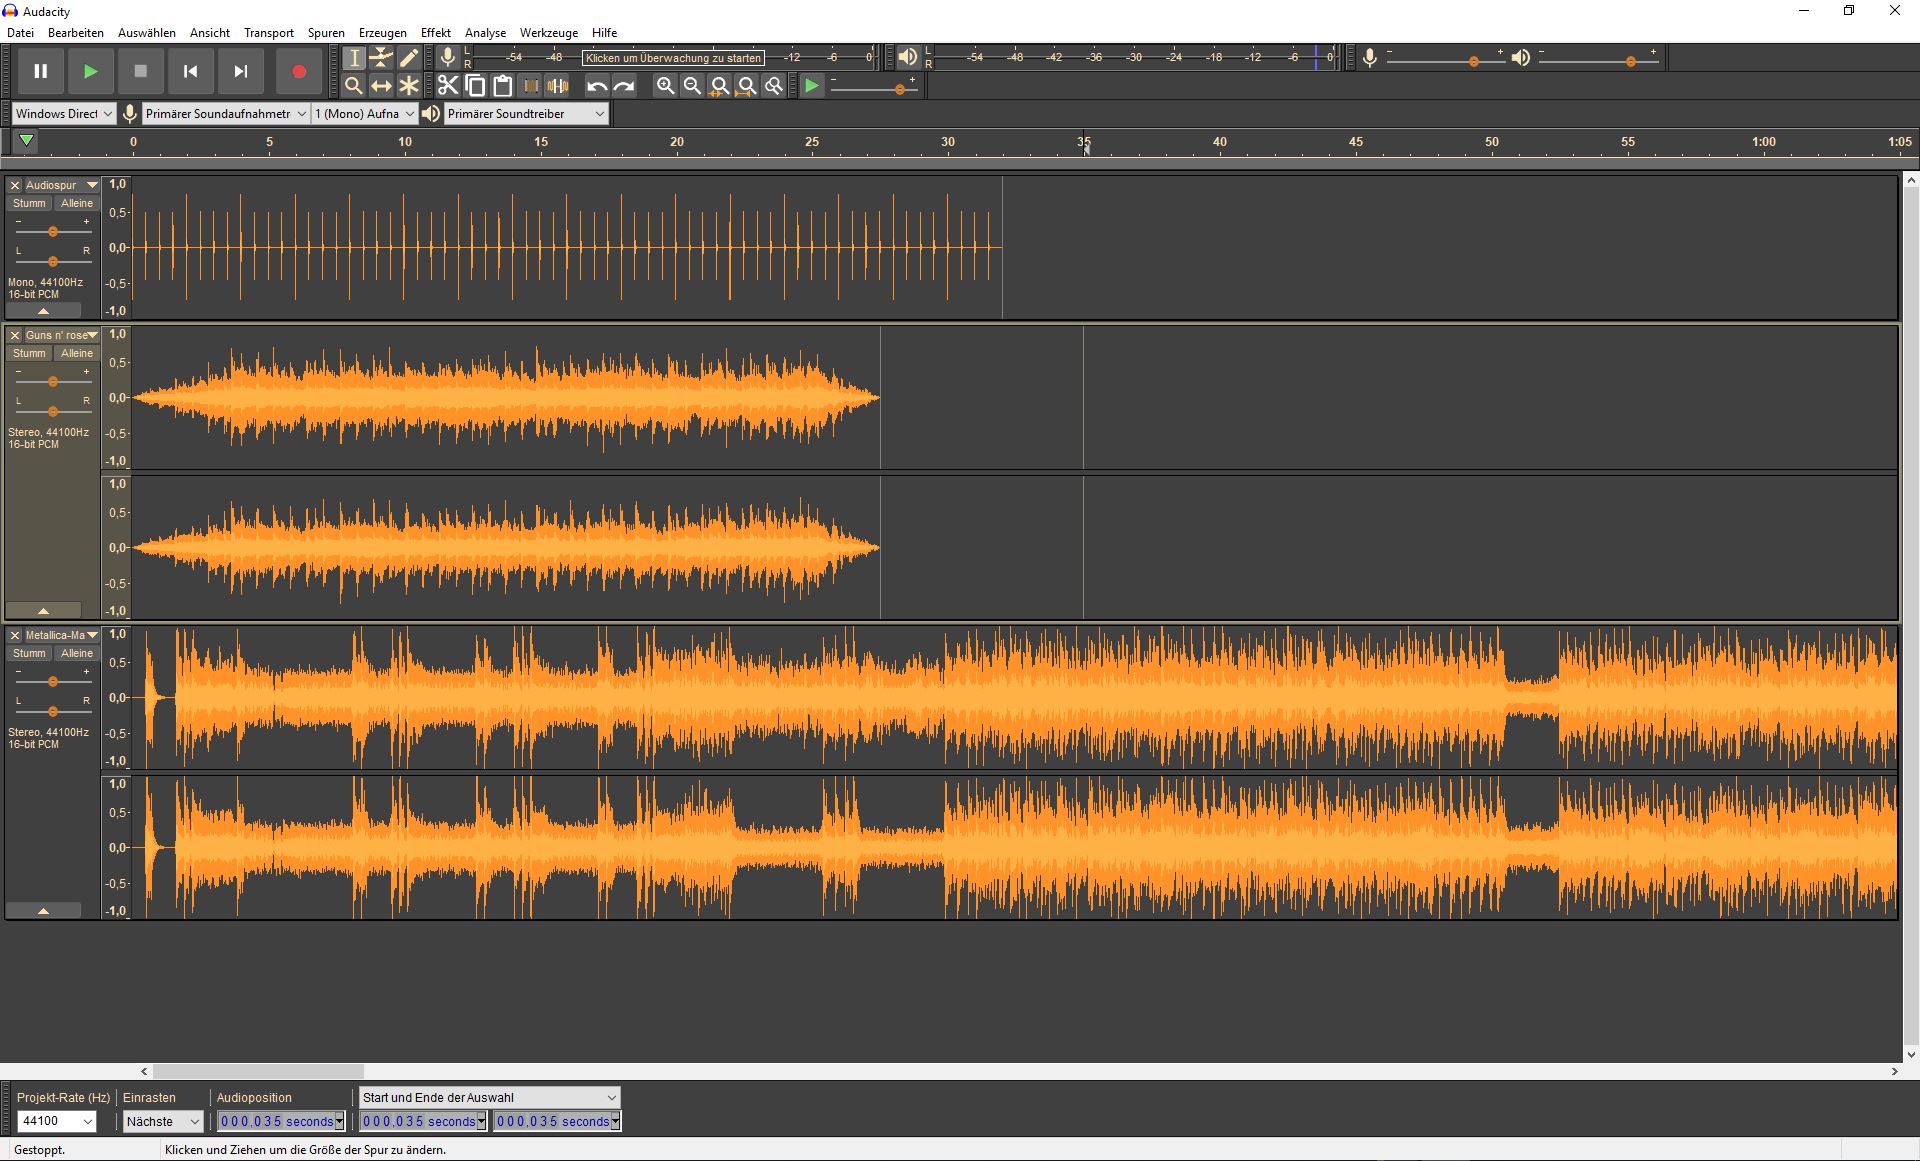This screenshot has width=1920, height=1161.
Task: Open the Datei menu
Action: pos(20,32)
